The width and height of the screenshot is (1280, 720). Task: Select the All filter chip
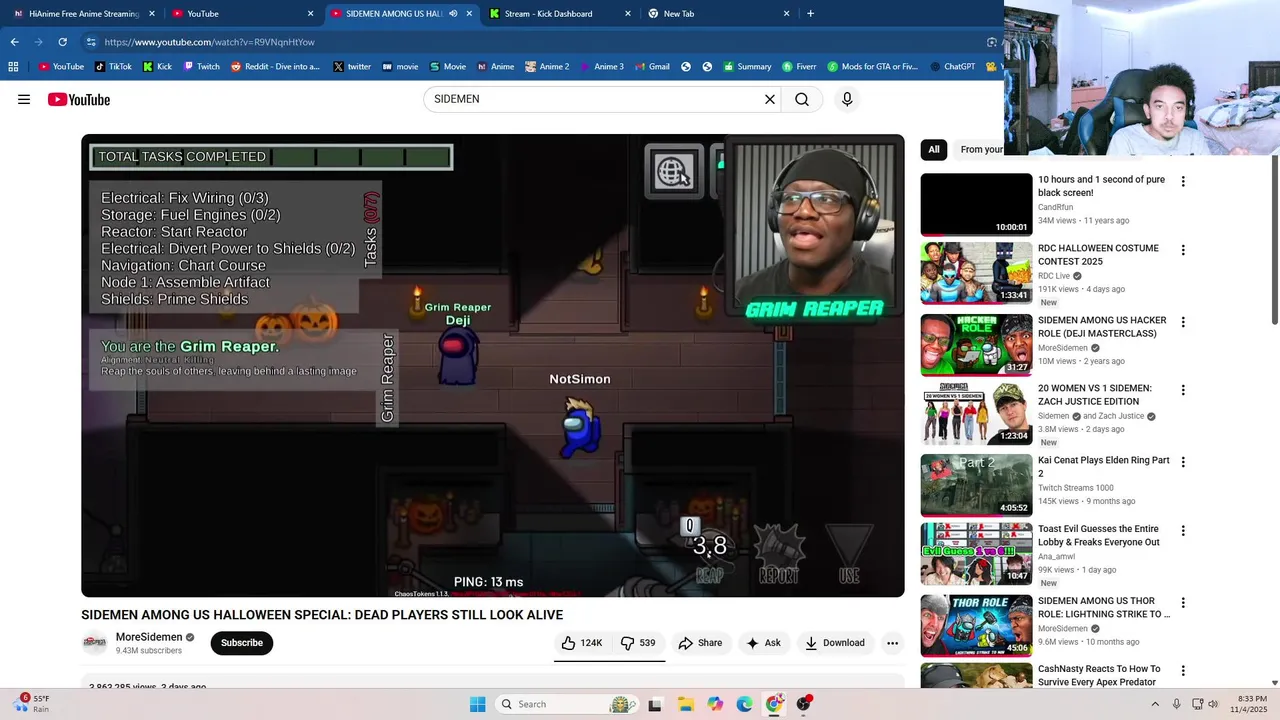934,150
